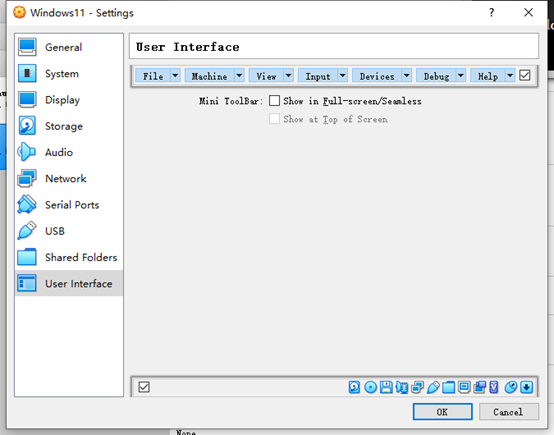Toggle the File menu button

click(153, 76)
